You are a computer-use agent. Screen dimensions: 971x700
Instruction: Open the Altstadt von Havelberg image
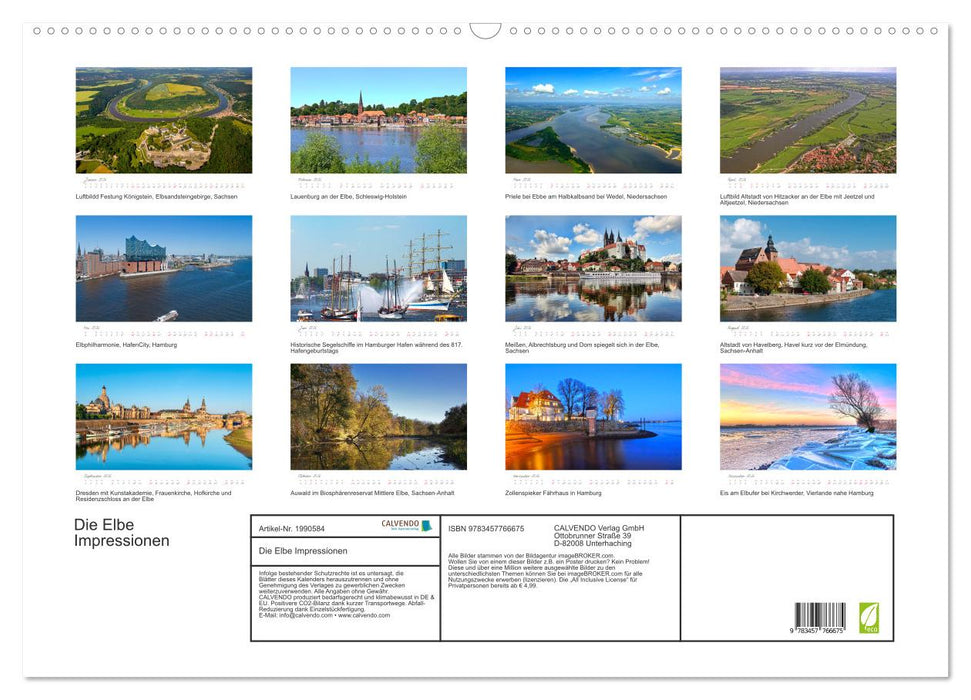pyautogui.click(x=808, y=265)
